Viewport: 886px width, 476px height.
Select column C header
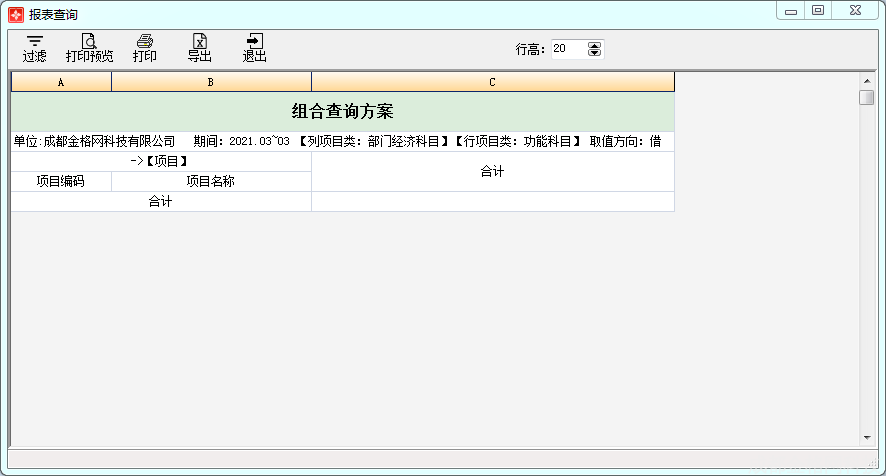click(492, 82)
